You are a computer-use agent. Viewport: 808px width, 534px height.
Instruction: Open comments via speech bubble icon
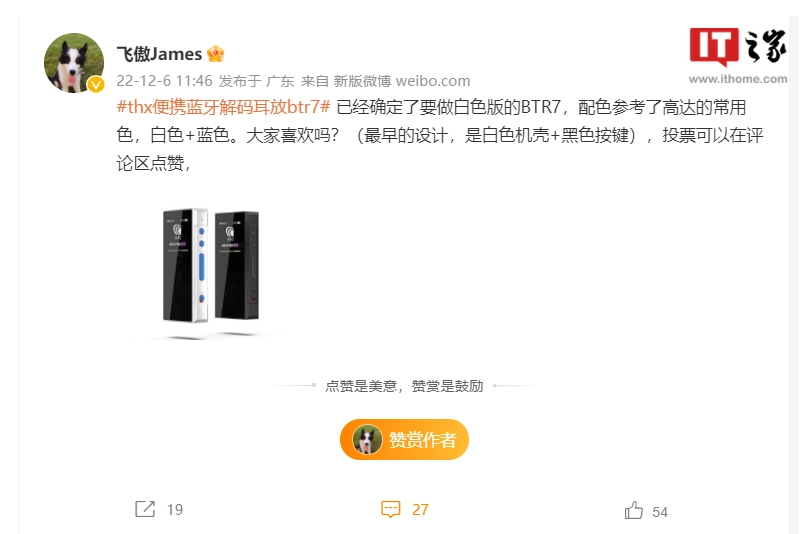pos(391,509)
